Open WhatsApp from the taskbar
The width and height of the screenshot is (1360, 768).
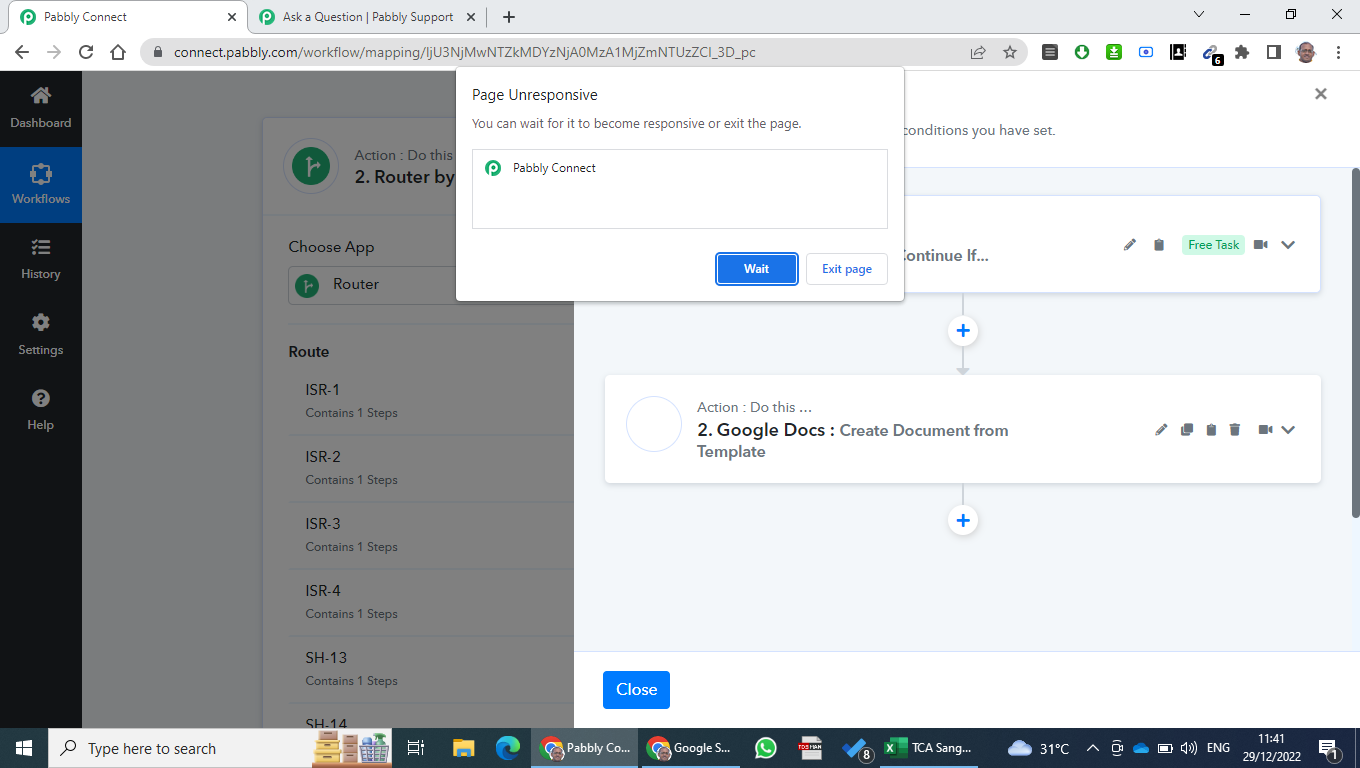(766, 748)
